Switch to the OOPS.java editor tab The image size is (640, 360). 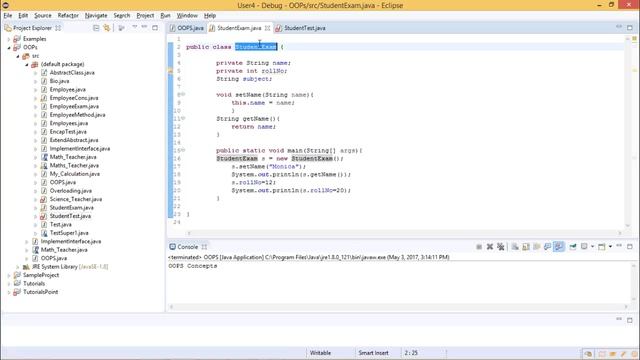187,28
